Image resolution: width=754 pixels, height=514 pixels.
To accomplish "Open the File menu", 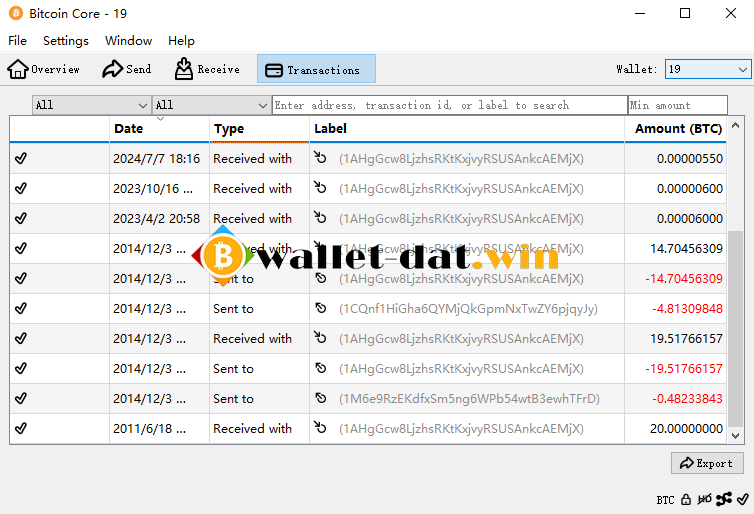I will (x=17, y=41).
